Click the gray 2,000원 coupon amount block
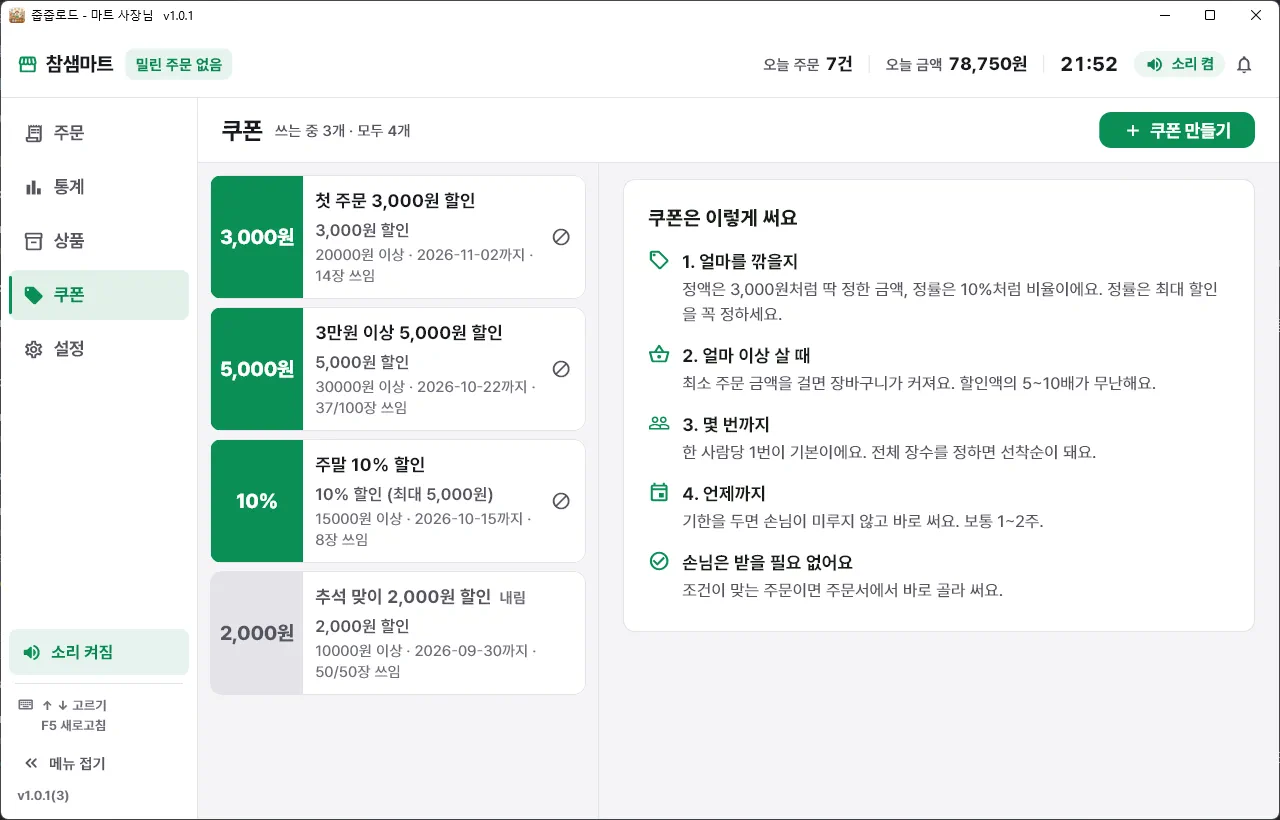Viewport: 1280px width, 820px height. coord(257,633)
